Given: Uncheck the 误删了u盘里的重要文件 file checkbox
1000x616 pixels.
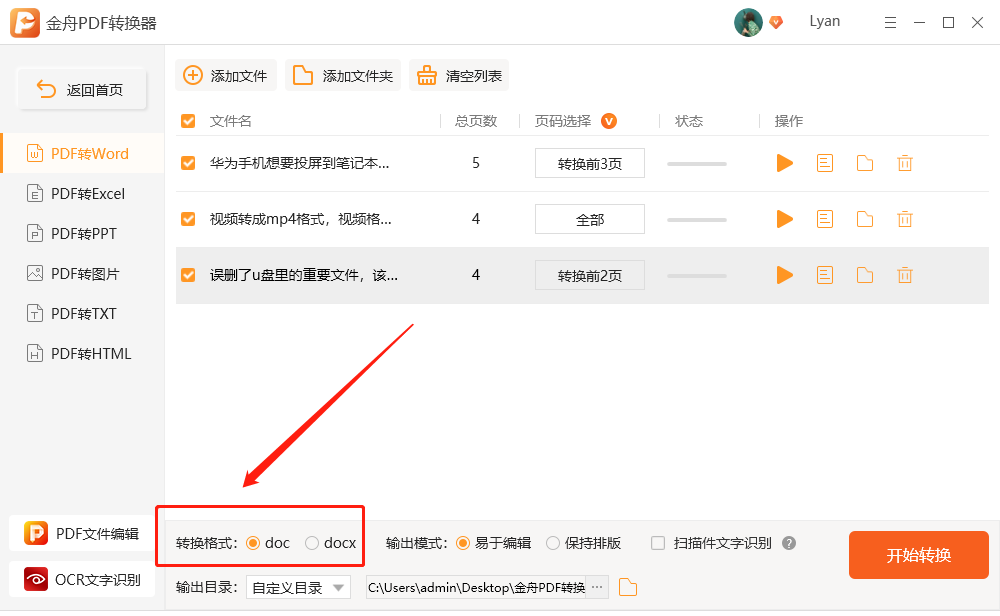Looking at the screenshot, I should coord(188,275).
